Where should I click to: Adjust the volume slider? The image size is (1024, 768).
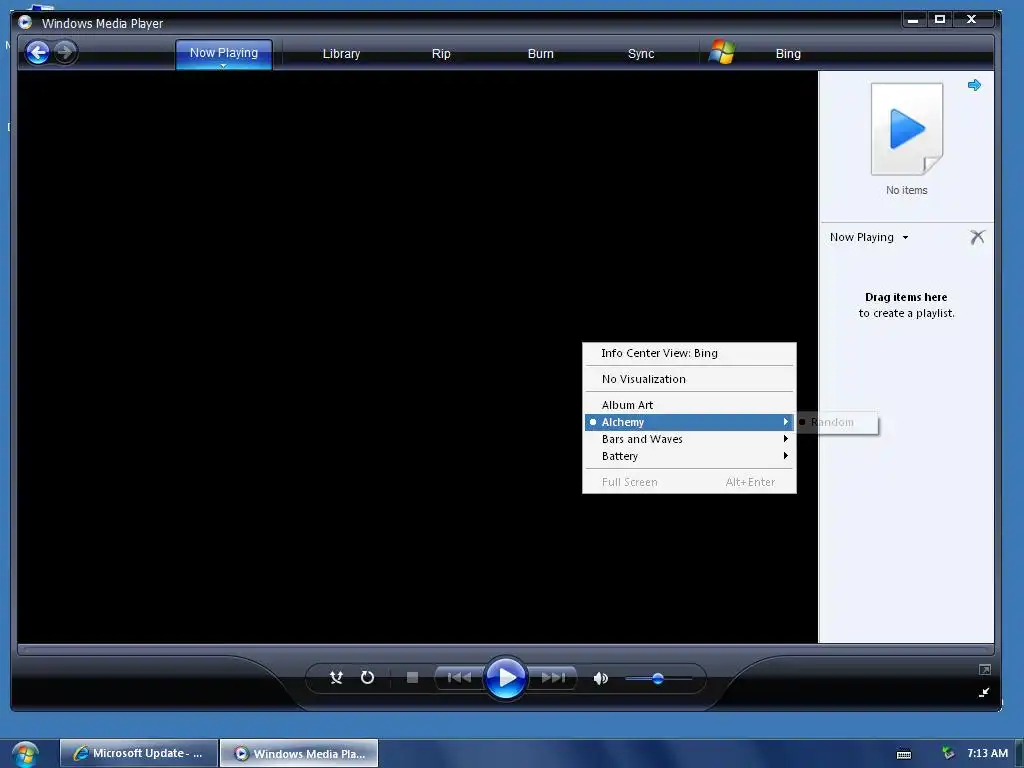coord(658,679)
